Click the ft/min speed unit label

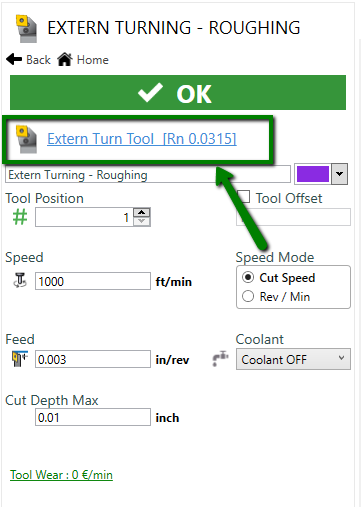(x=174, y=282)
